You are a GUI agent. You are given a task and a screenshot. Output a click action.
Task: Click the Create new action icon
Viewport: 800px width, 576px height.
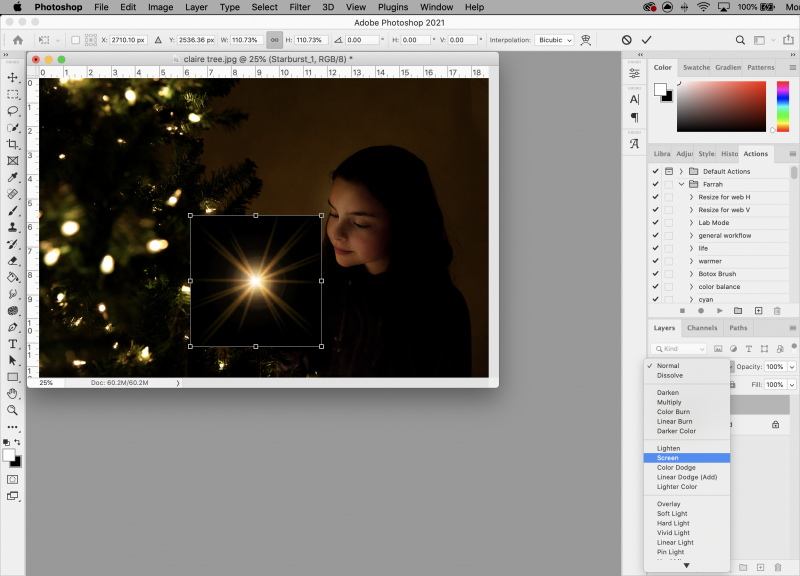(758, 311)
